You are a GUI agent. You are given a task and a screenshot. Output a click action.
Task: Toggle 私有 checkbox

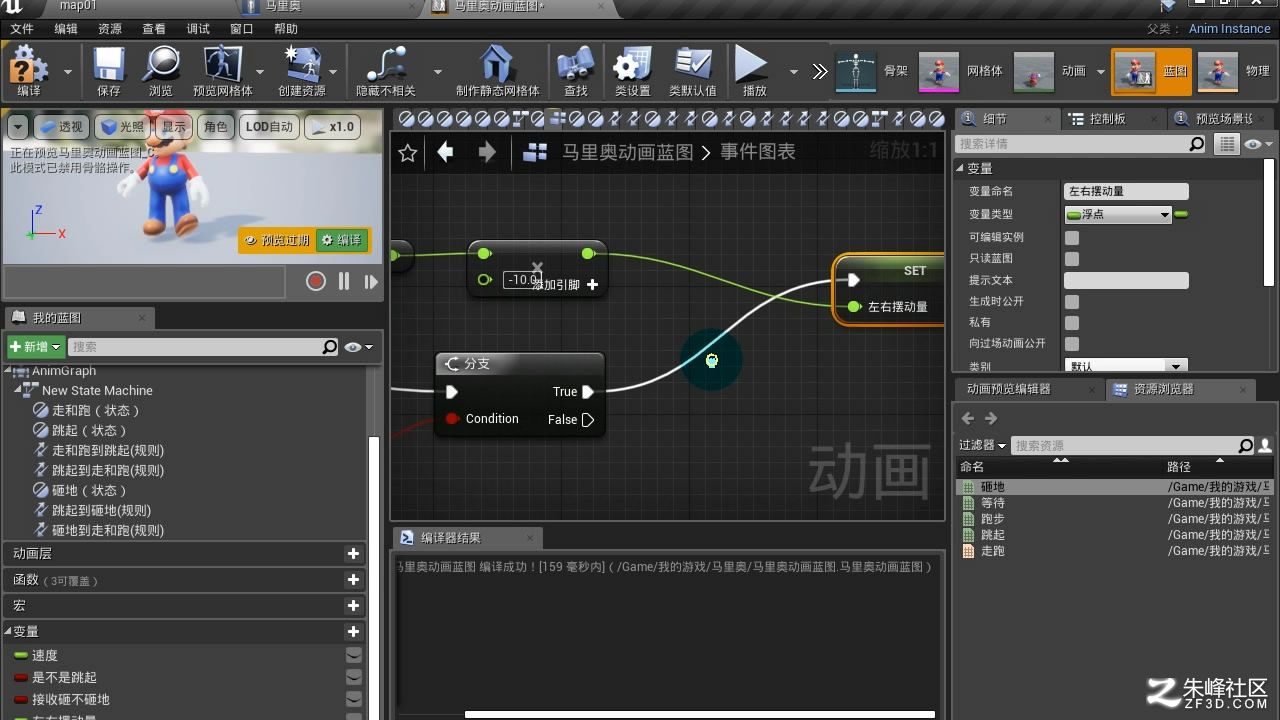pyautogui.click(x=1072, y=323)
